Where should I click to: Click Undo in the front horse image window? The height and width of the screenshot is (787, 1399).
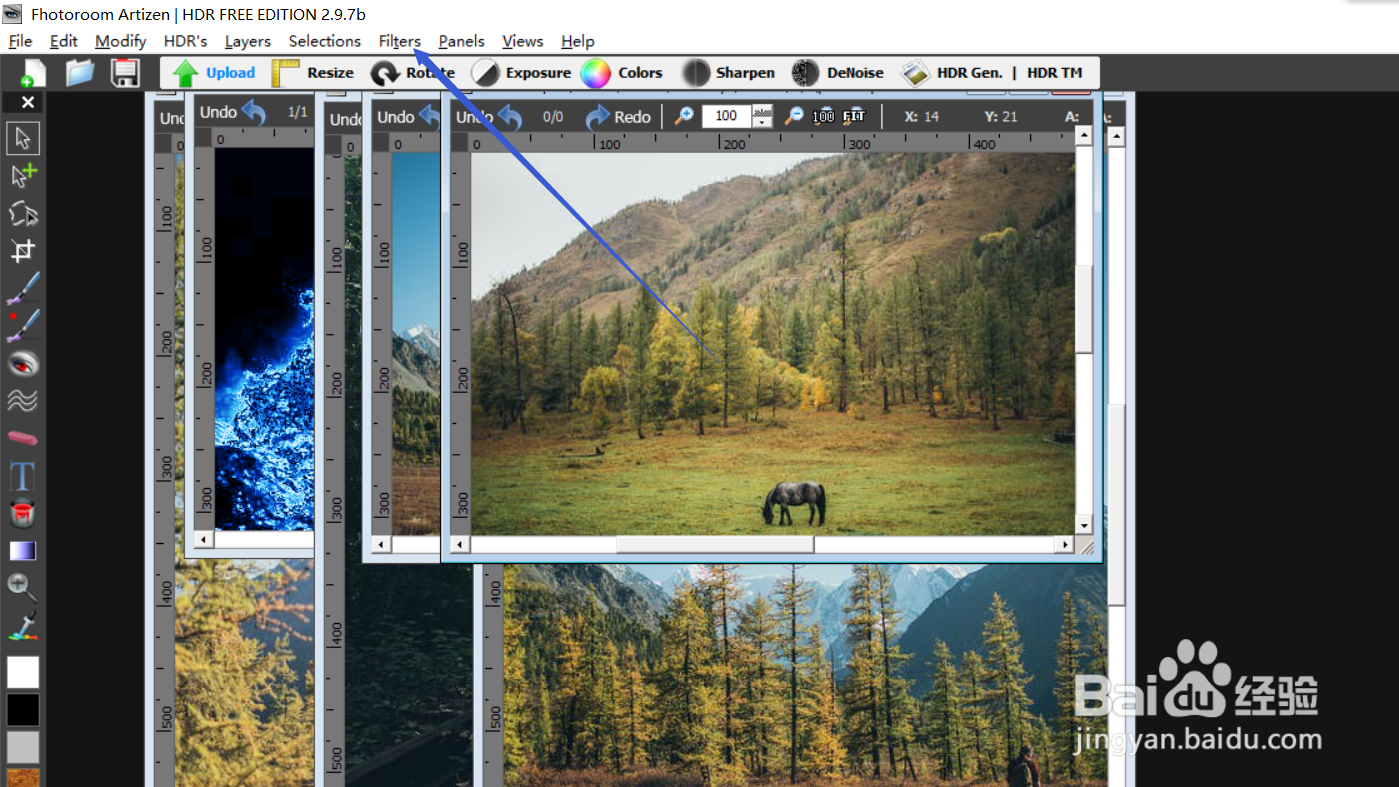[x=490, y=117]
